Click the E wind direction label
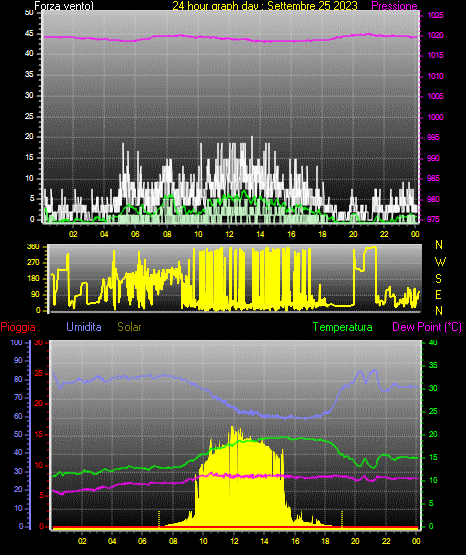466x555 pixels. tap(438, 294)
